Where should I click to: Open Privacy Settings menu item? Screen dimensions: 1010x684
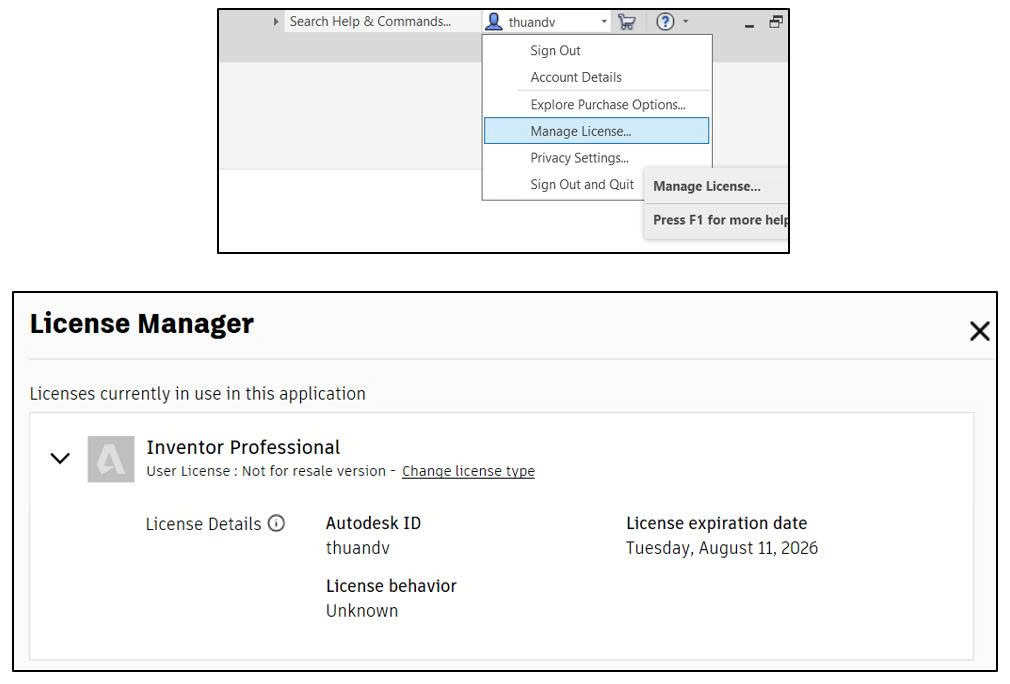[x=596, y=158]
